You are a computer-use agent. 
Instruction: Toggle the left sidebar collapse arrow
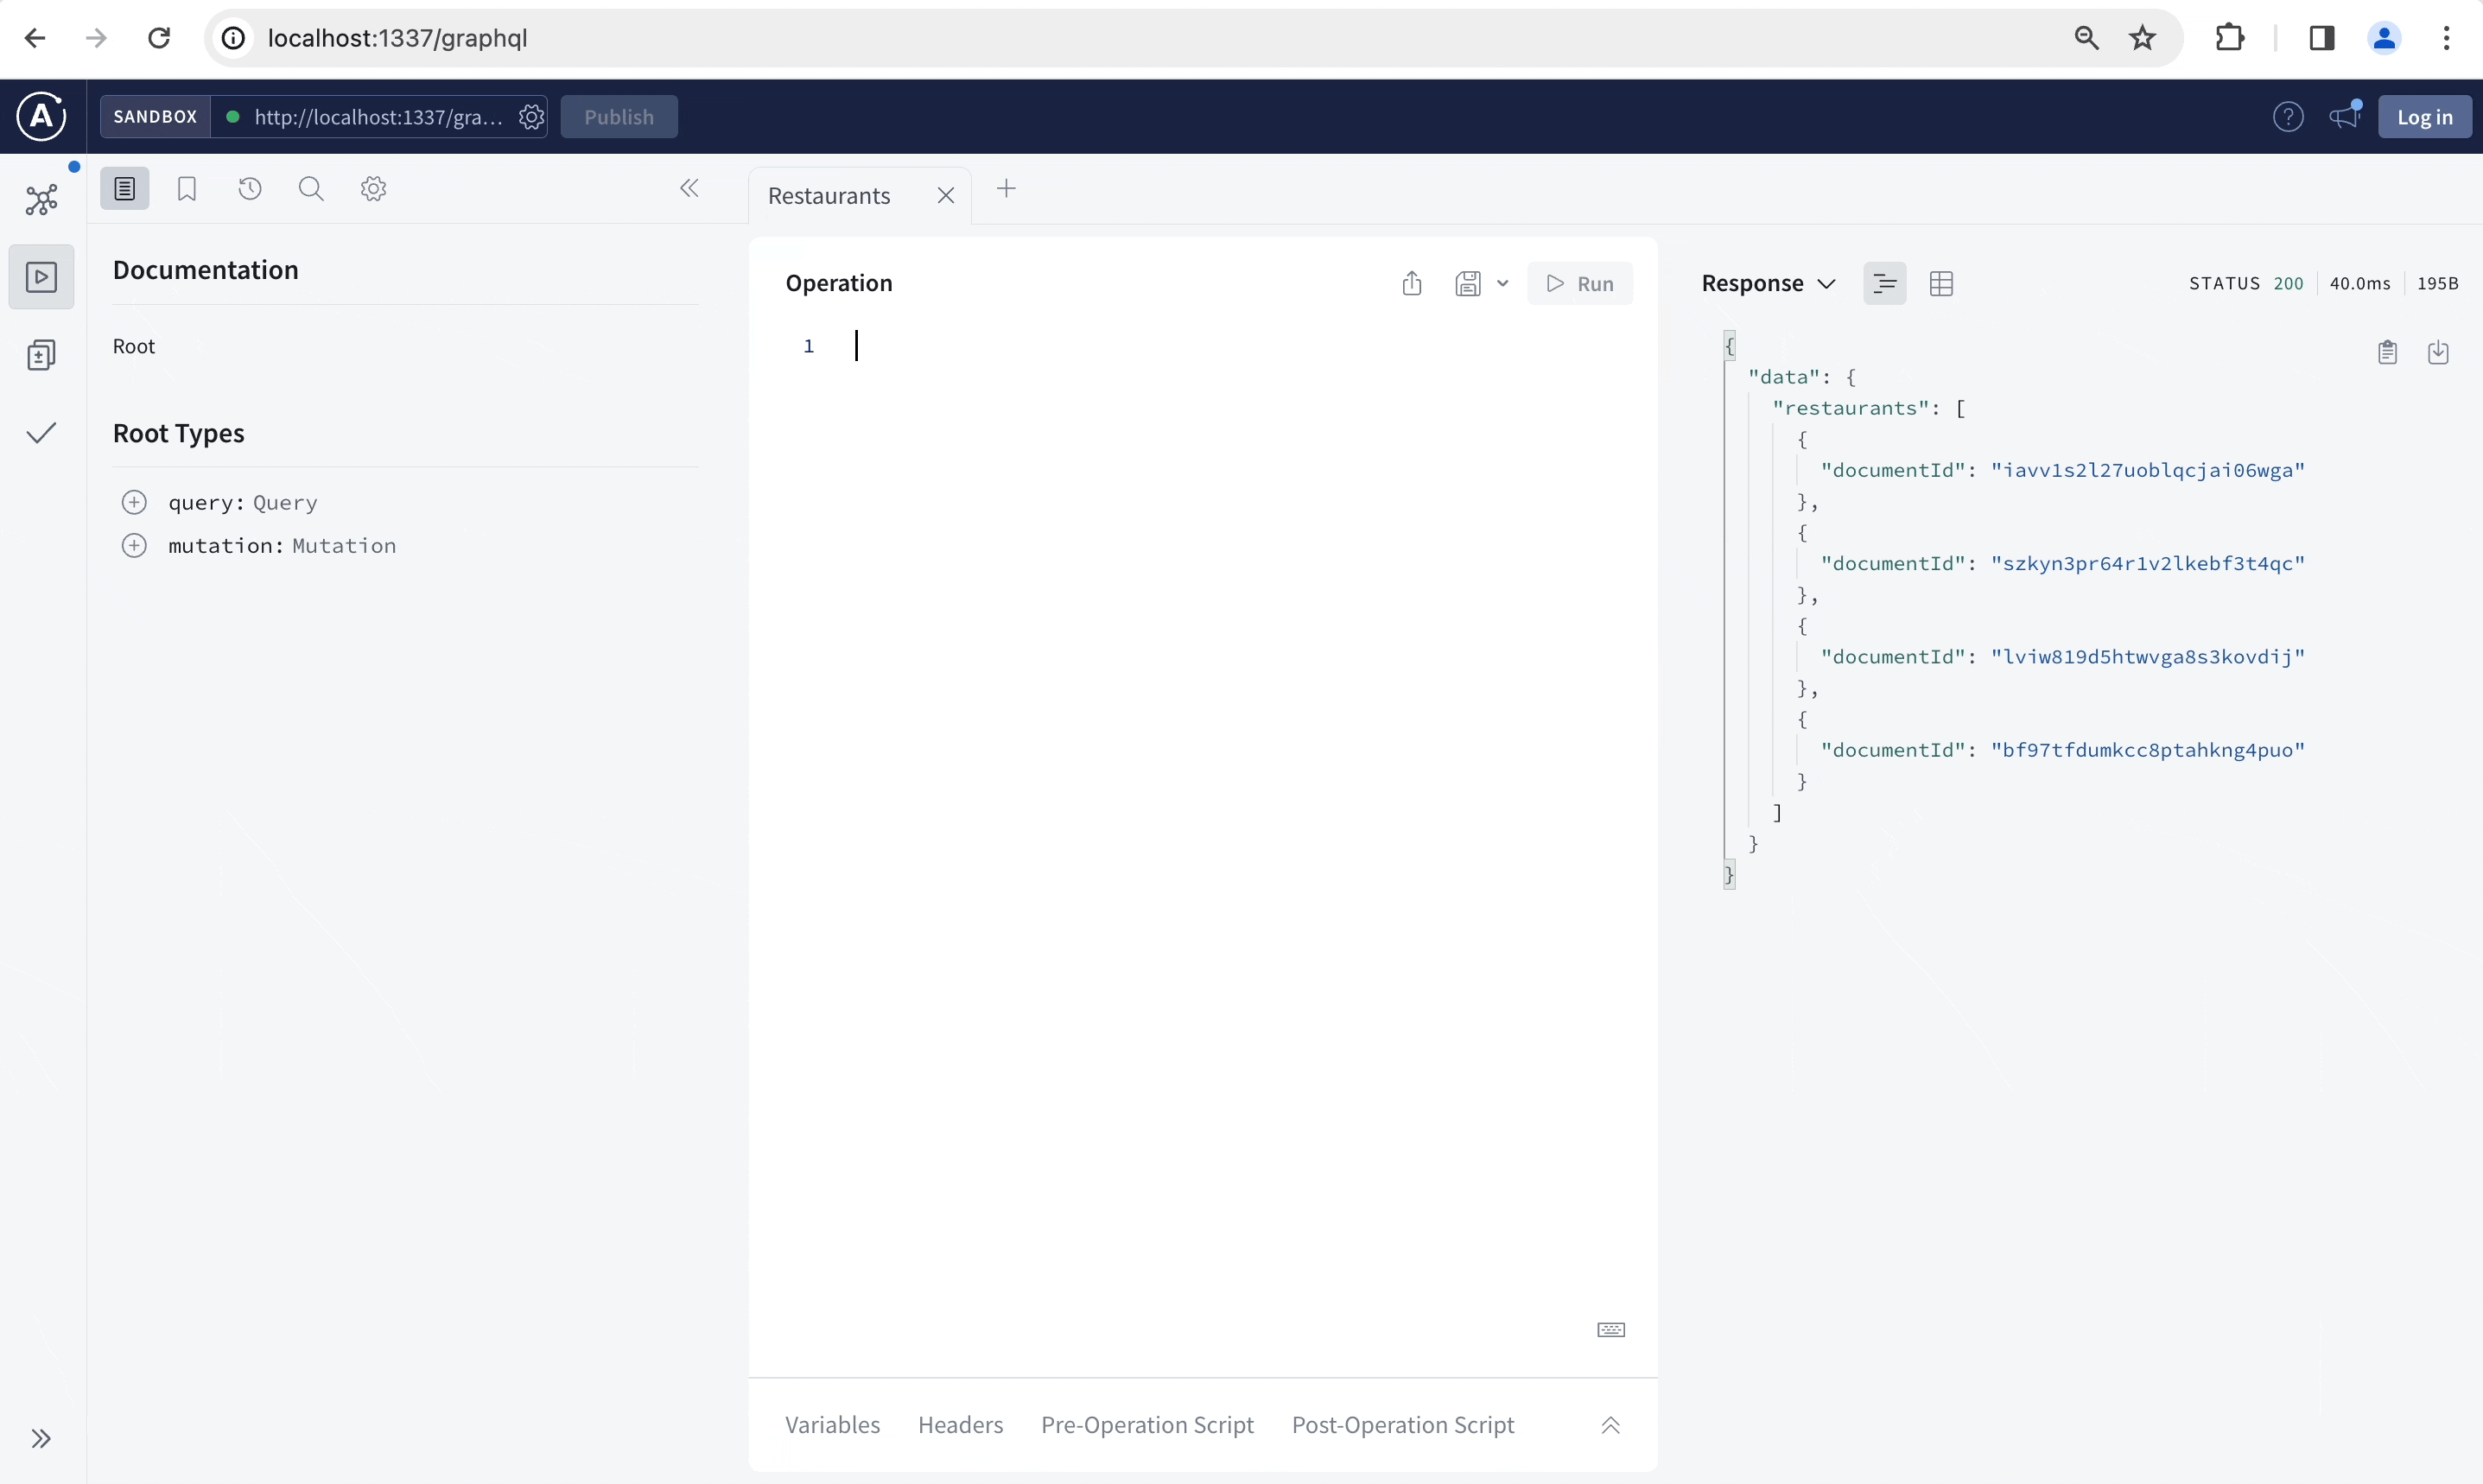pyautogui.click(x=689, y=187)
